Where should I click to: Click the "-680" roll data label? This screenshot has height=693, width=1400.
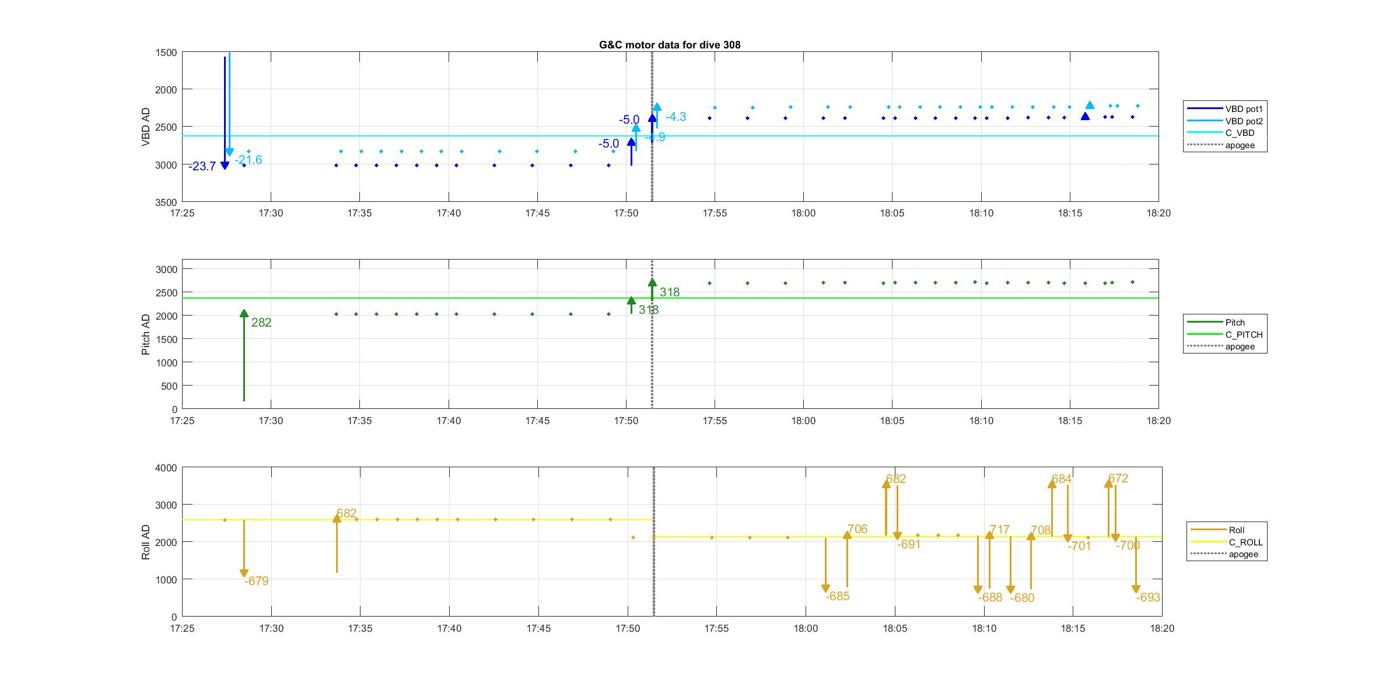click(x=1022, y=598)
